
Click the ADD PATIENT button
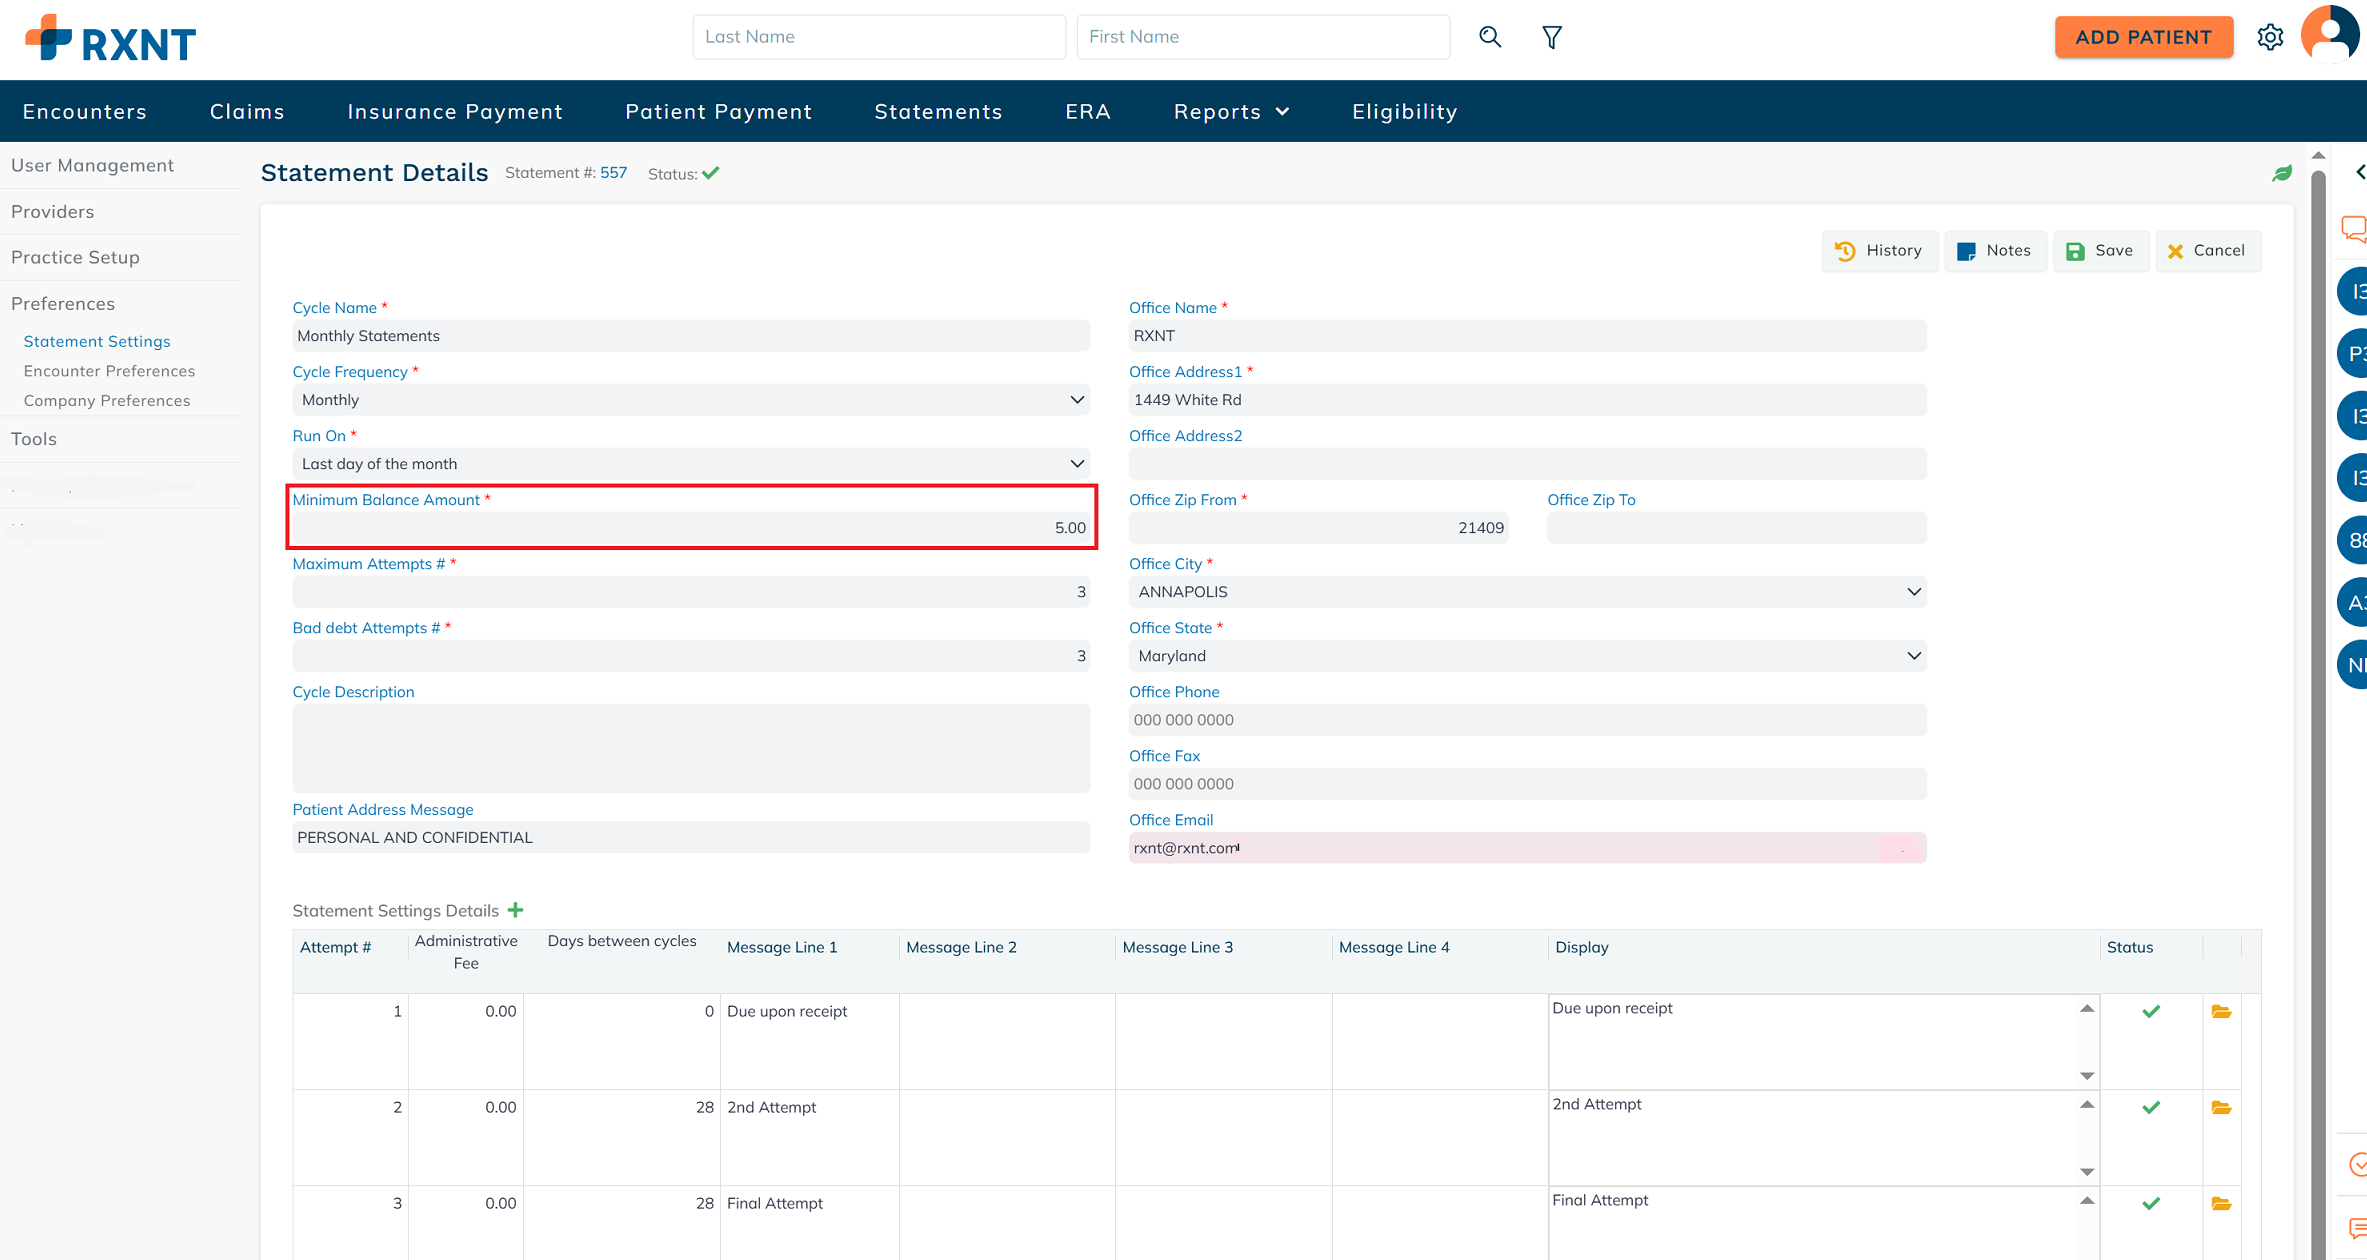point(2143,37)
